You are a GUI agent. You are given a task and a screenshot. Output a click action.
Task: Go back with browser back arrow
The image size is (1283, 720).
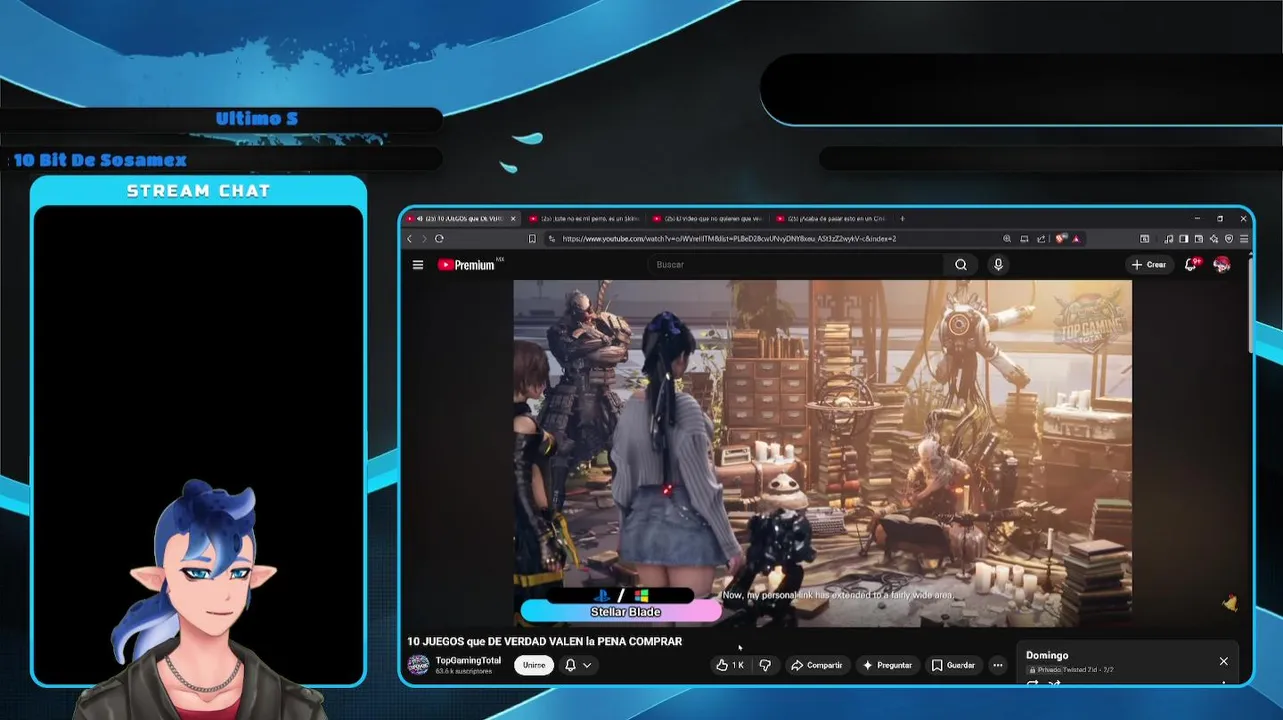pos(409,239)
